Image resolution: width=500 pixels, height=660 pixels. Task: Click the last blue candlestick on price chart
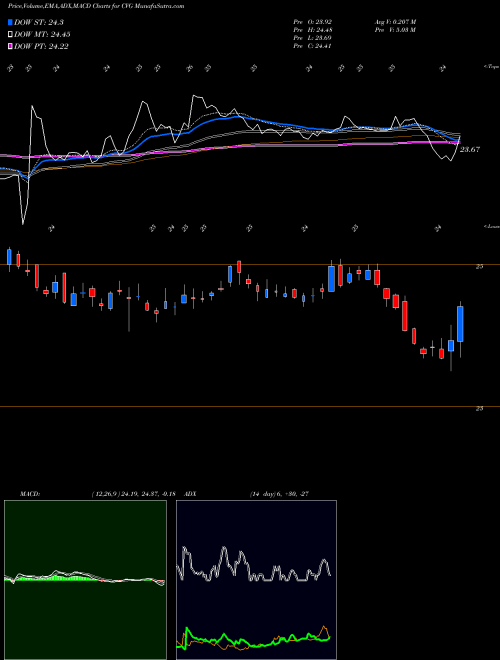[x=460, y=324]
